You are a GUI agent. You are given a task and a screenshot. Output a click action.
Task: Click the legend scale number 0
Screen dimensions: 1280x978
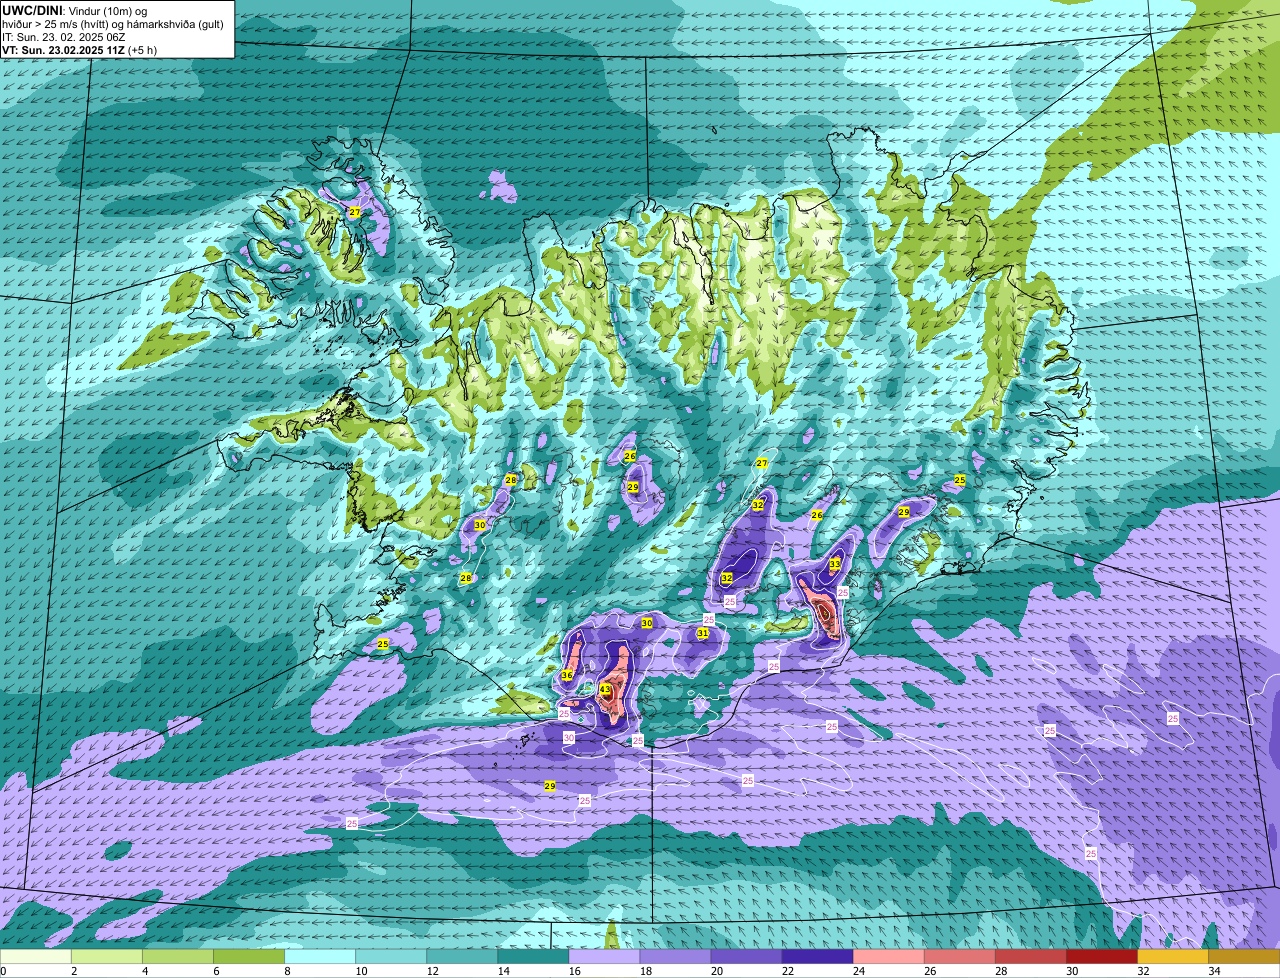coord(3,971)
